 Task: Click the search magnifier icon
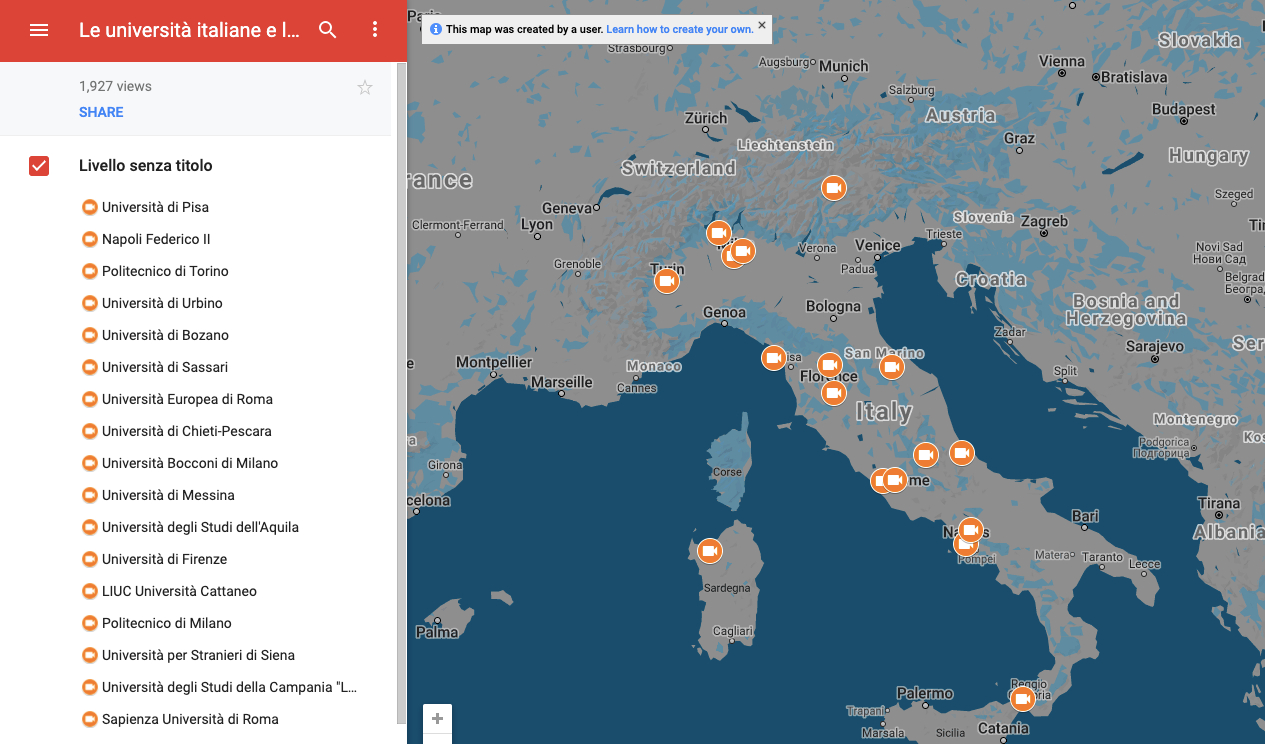[x=328, y=30]
